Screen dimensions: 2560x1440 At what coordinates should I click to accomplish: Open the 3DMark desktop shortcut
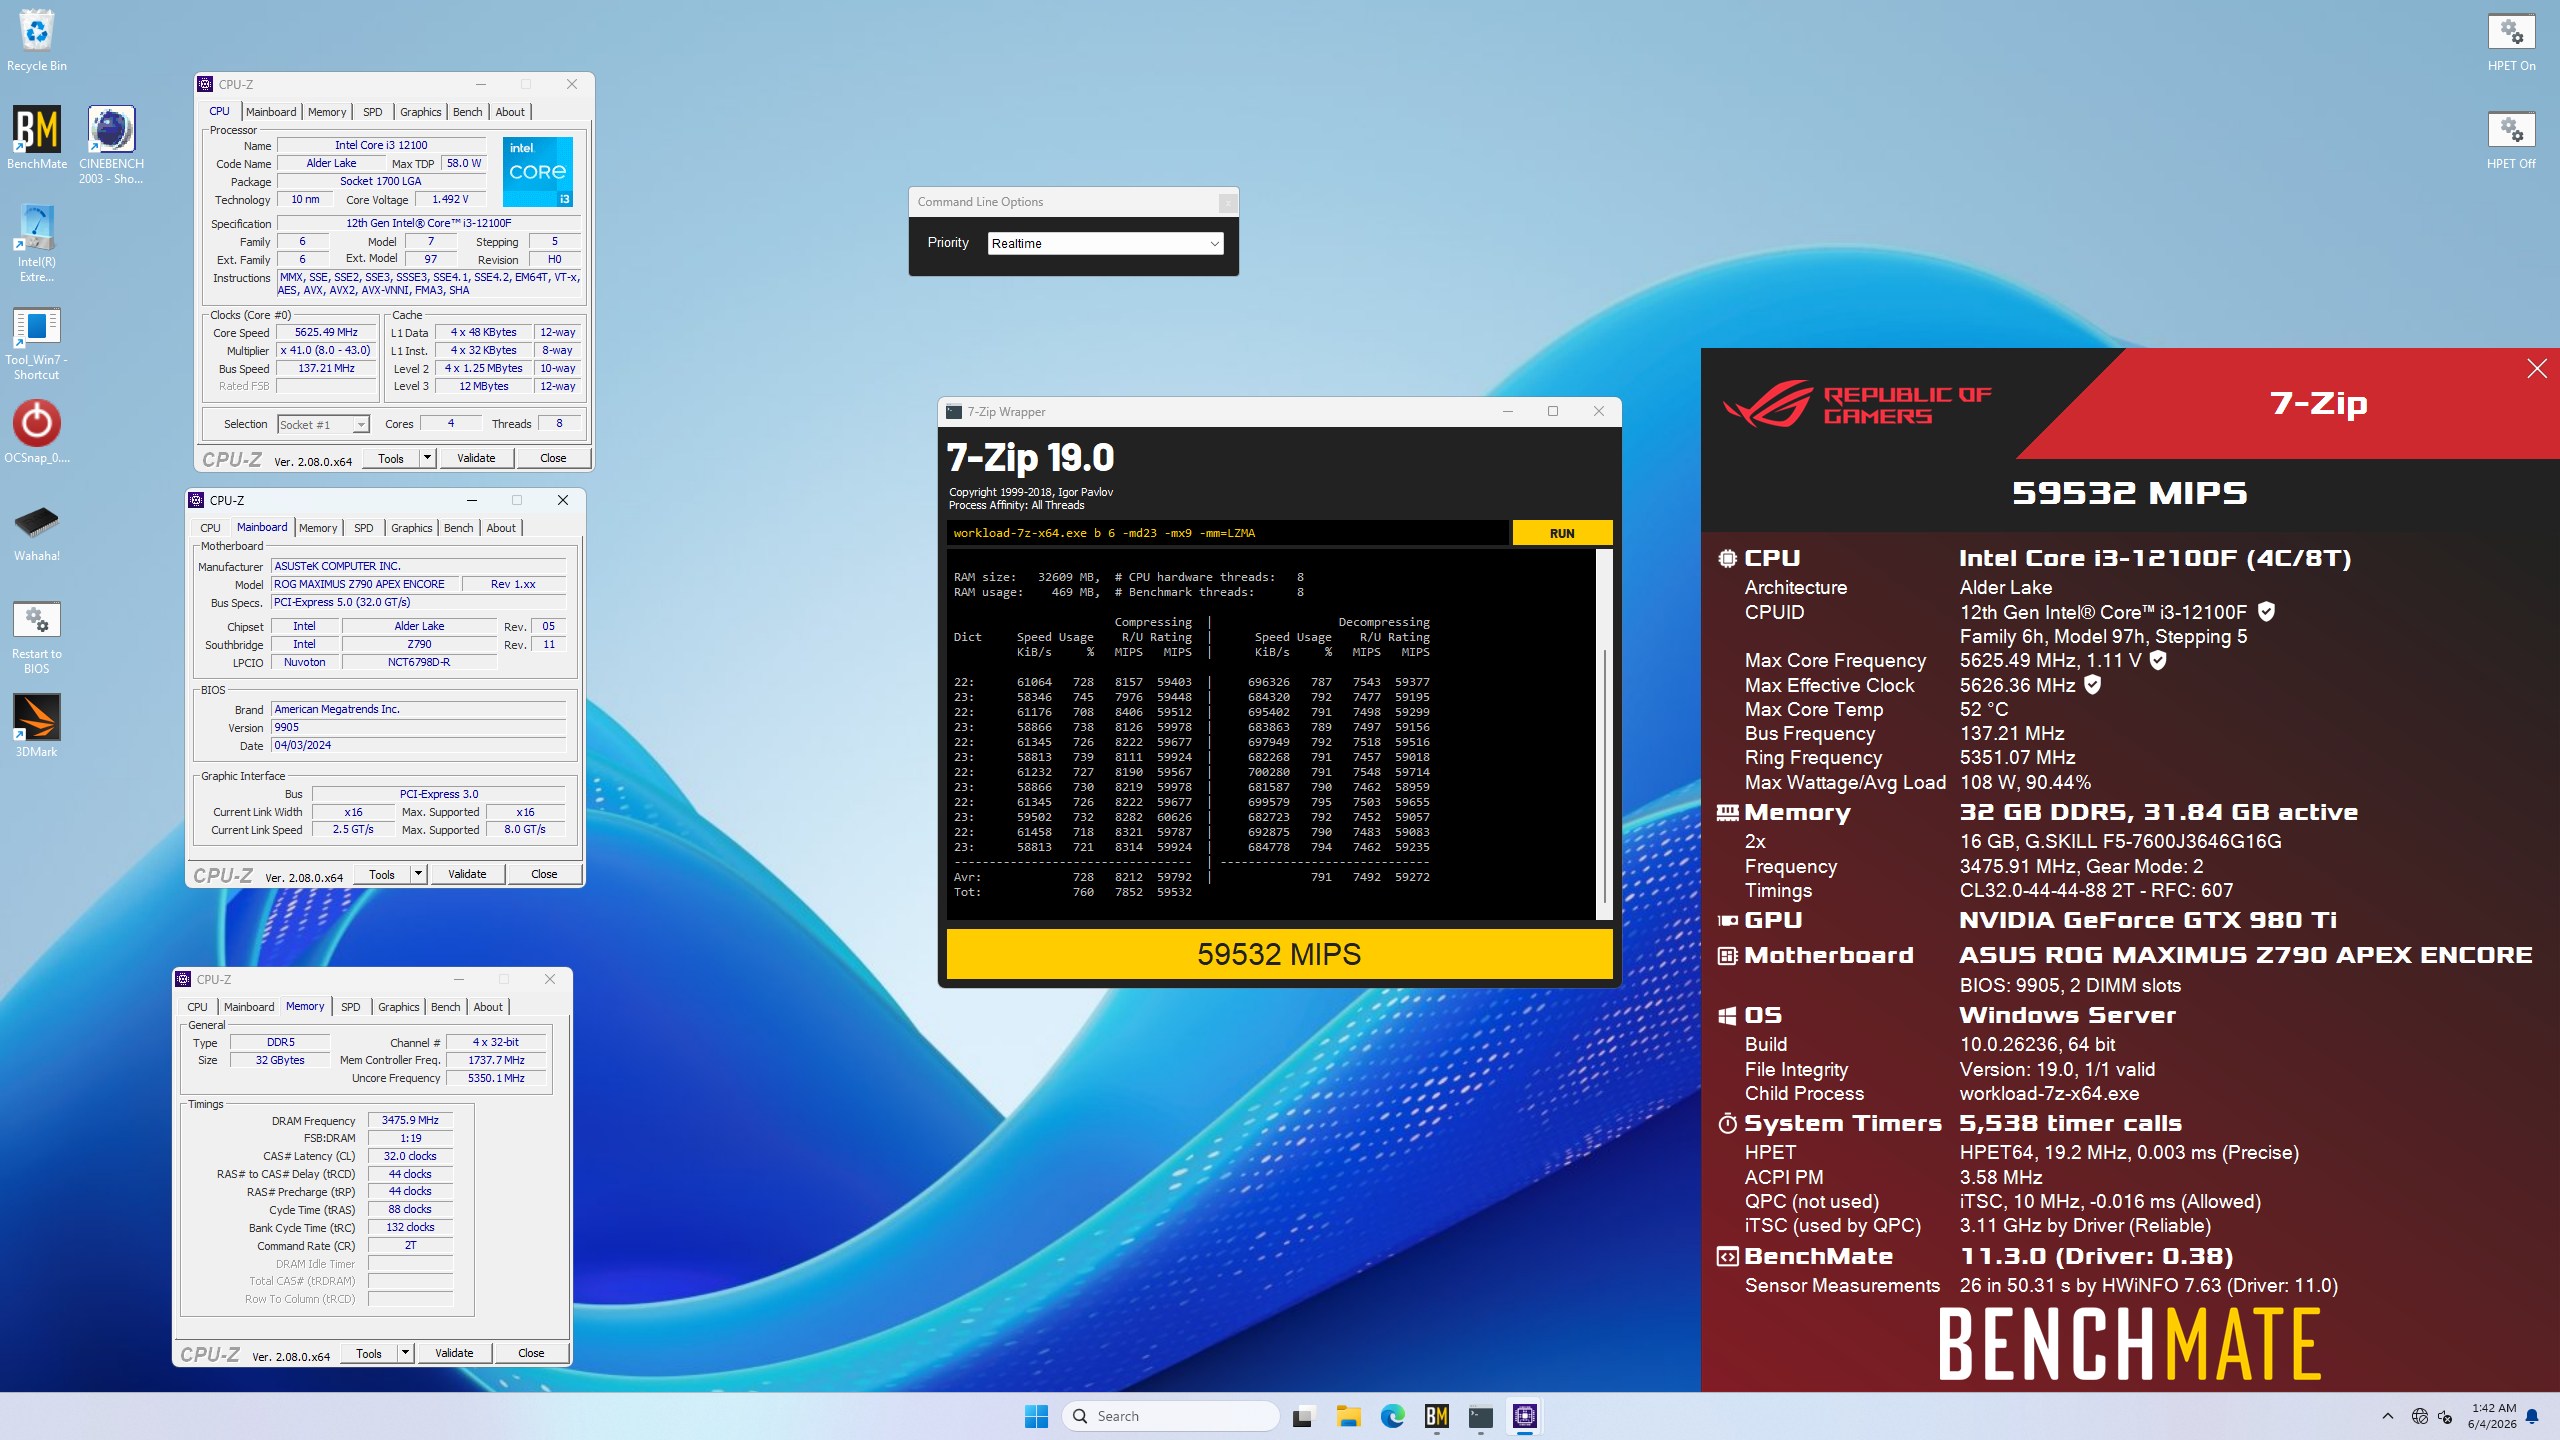pyautogui.click(x=37, y=726)
